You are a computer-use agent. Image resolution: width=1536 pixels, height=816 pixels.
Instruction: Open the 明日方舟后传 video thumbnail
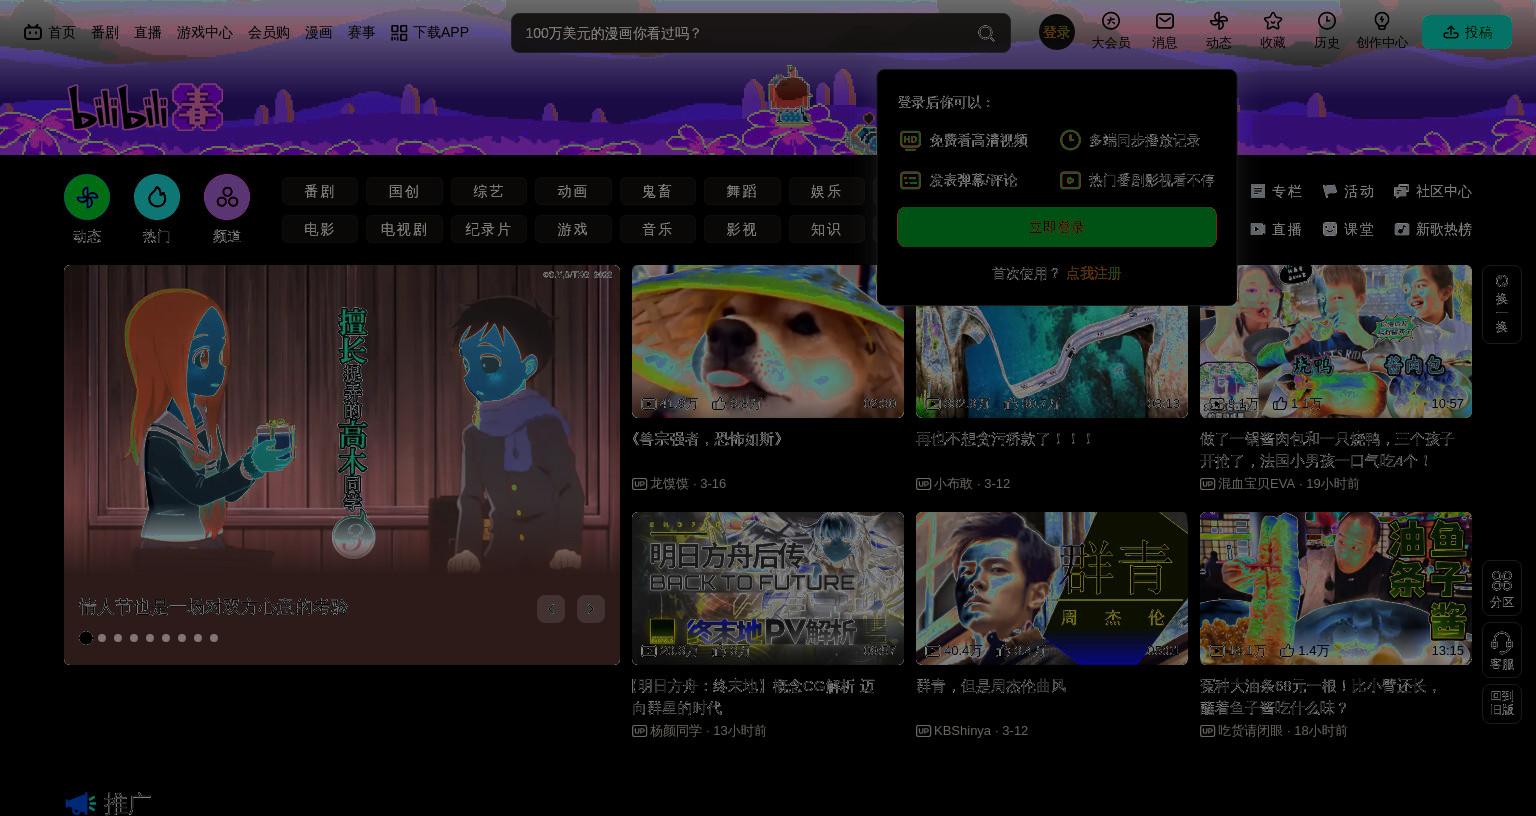click(x=768, y=588)
